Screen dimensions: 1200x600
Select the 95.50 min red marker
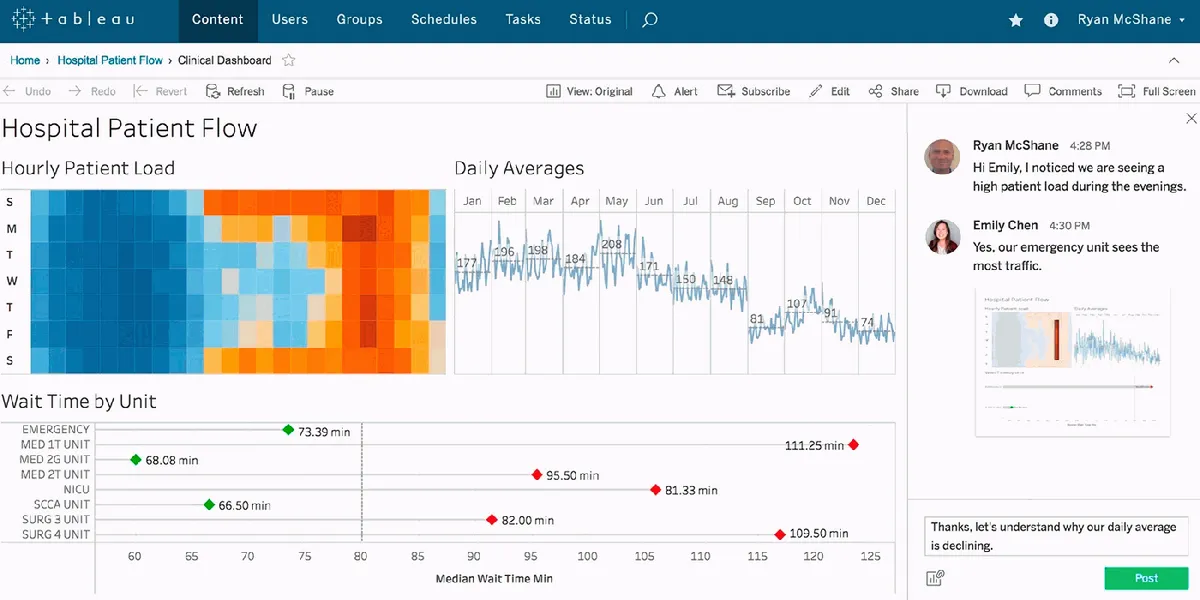tap(537, 475)
